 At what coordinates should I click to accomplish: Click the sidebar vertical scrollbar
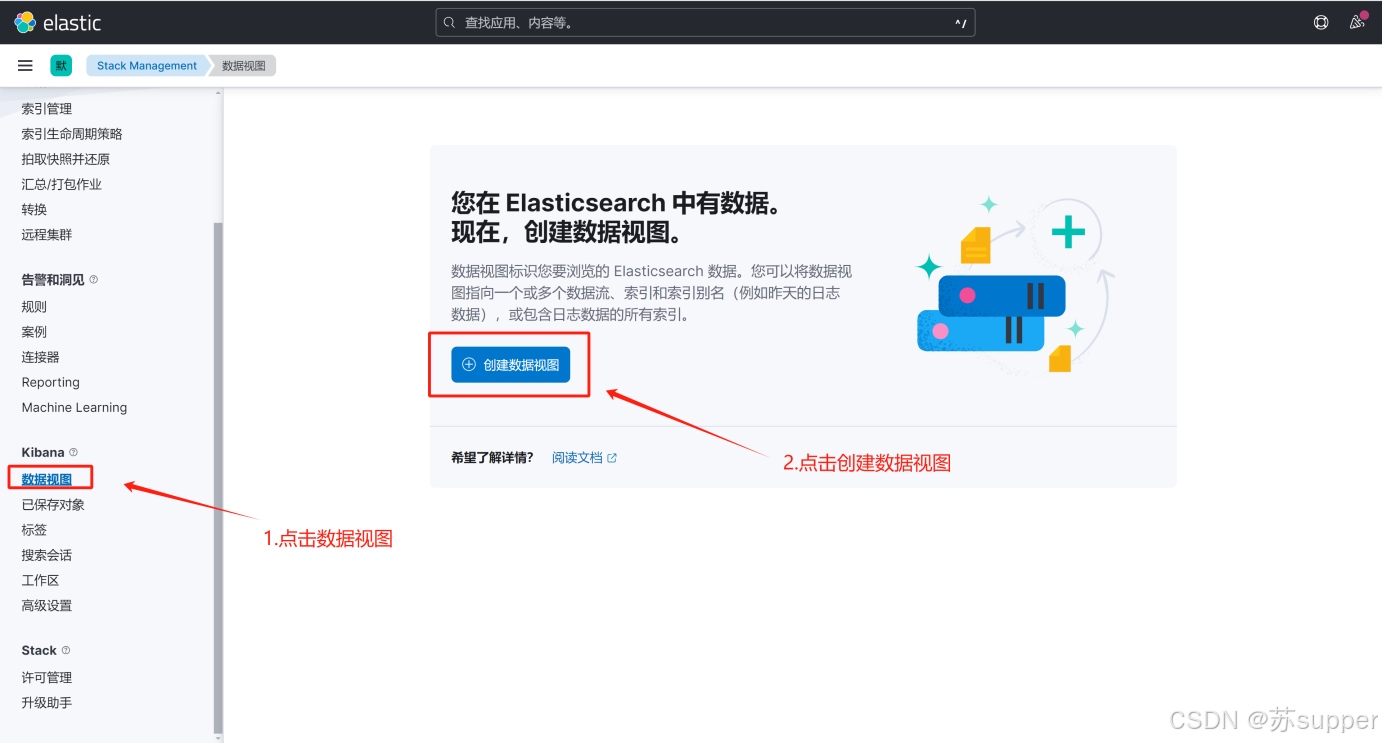pyautogui.click(x=218, y=478)
